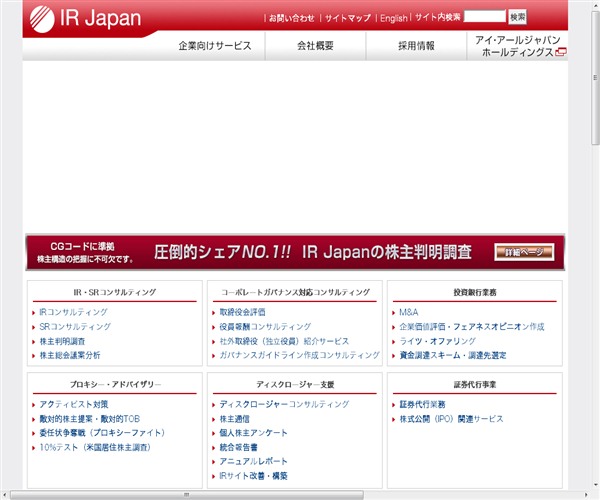Open the 株主通信 link
Image resolution: width=600 pixels, height=500 pixels.
pyautogui.click(x=235, y=419)
